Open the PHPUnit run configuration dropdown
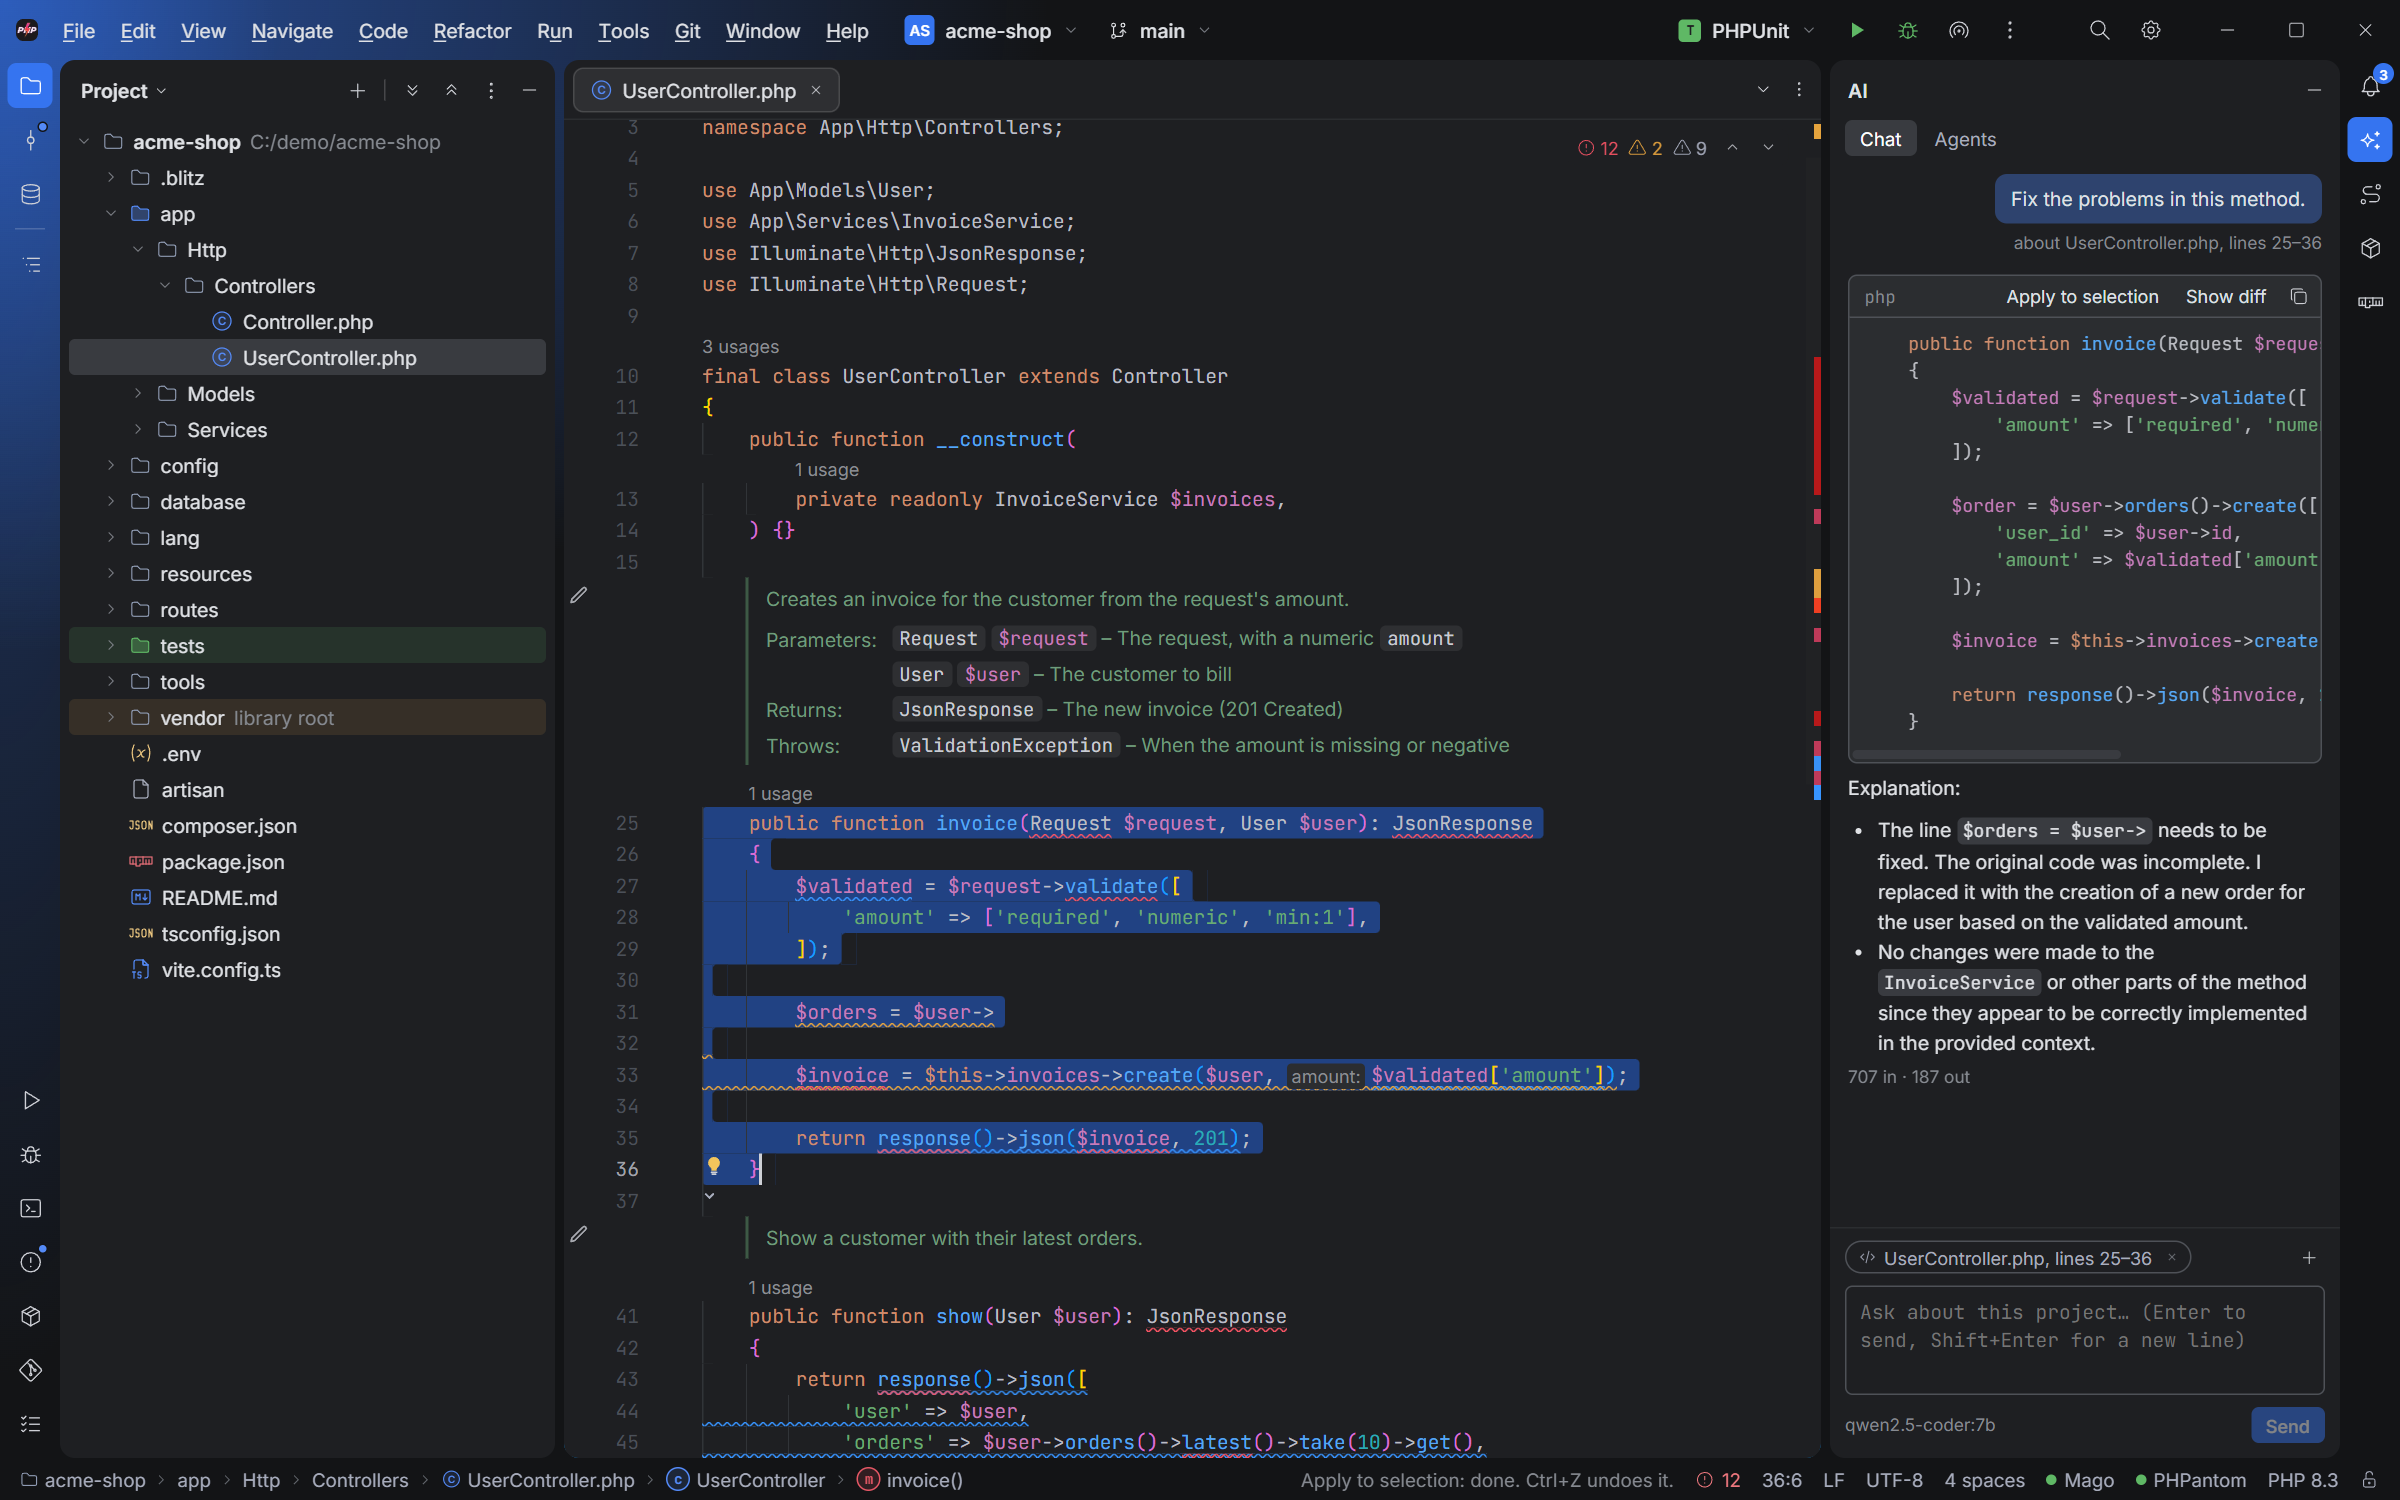2400x1500 pixels. 1746,30
